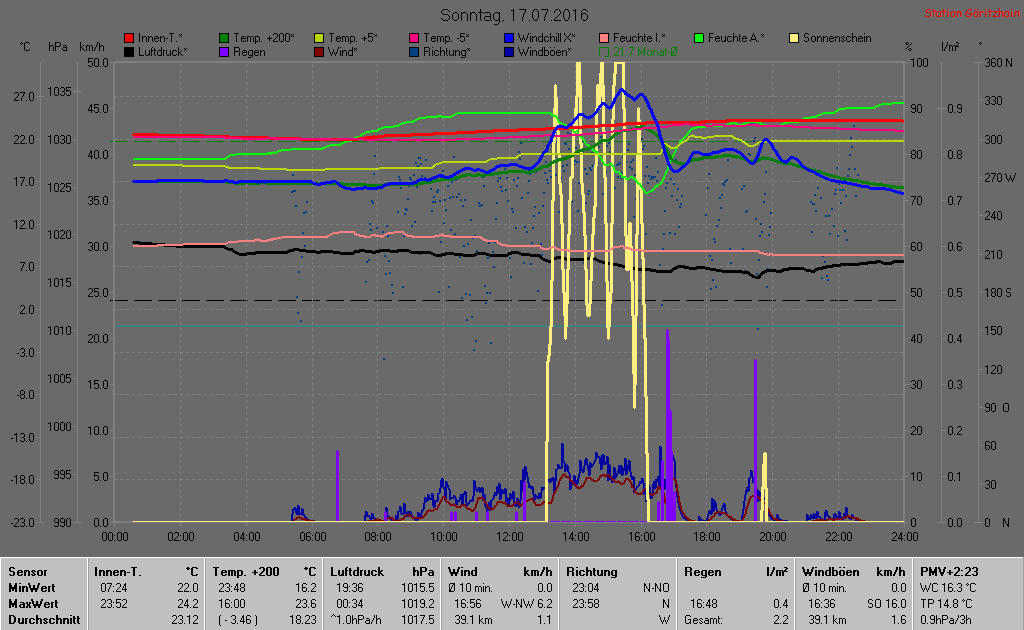1024x630 pixels.
Task: Click the dark blue Windböen legend swatch
Action: click(509, 52)
